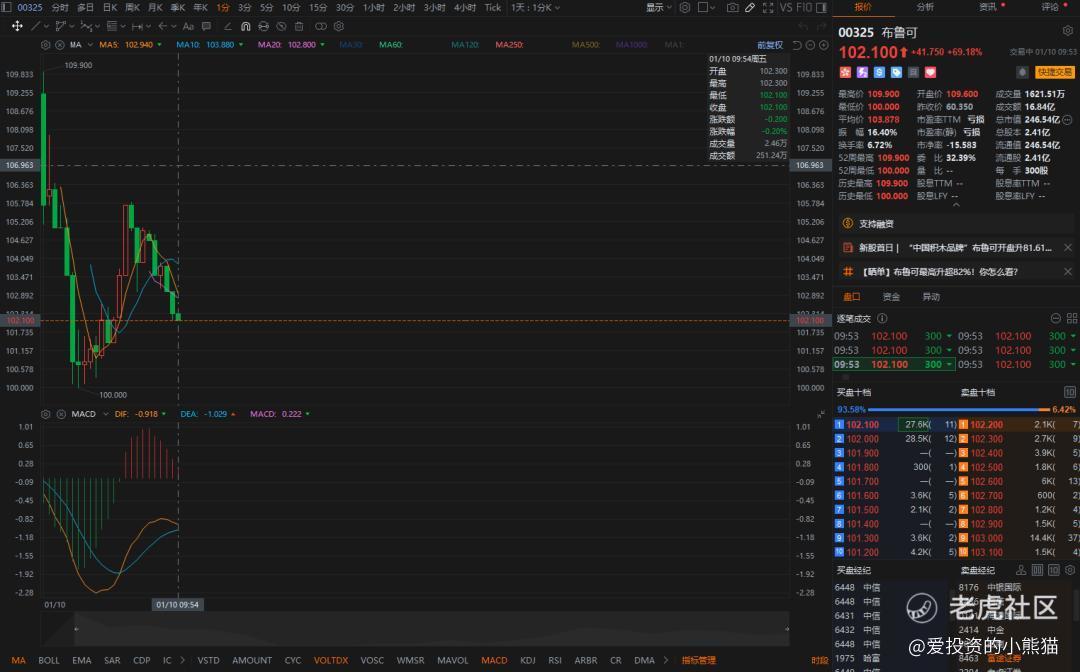The width and height of the screenshot is (1080, 672).
Task: Delete drawings with the trash icon
Action: click(x=299, y=26)
